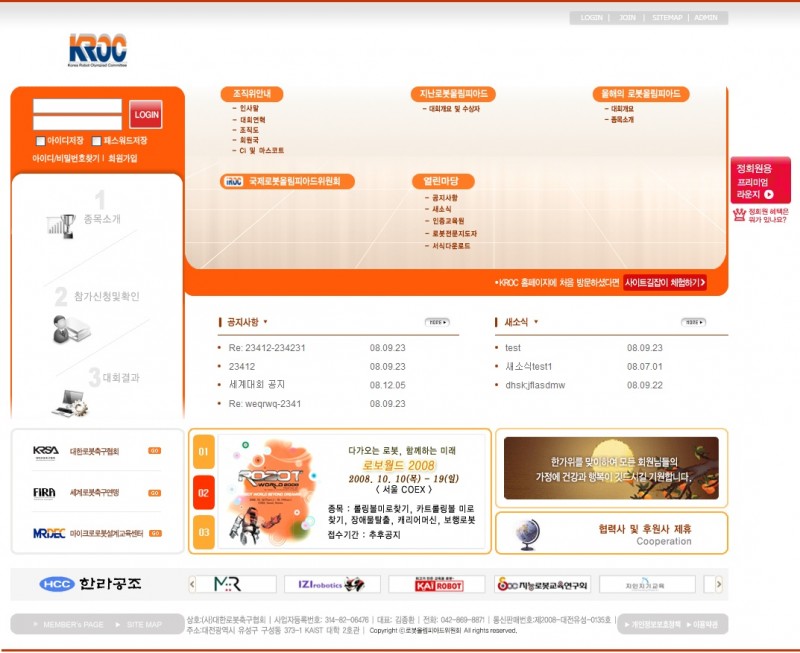Open the 세계대회 공지 notice link
800x653 pixels.
coord(257,385)
